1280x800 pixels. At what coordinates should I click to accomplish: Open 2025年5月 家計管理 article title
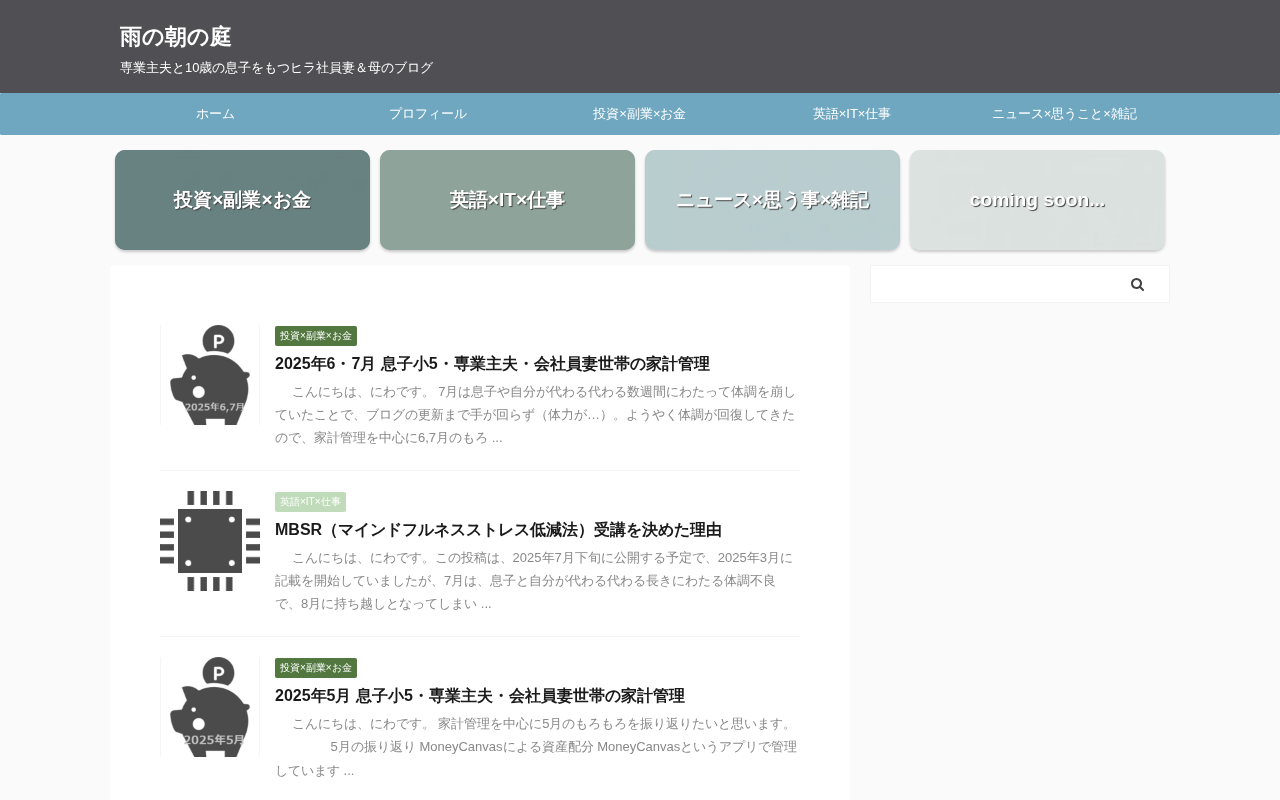click(x=480, y=696)
